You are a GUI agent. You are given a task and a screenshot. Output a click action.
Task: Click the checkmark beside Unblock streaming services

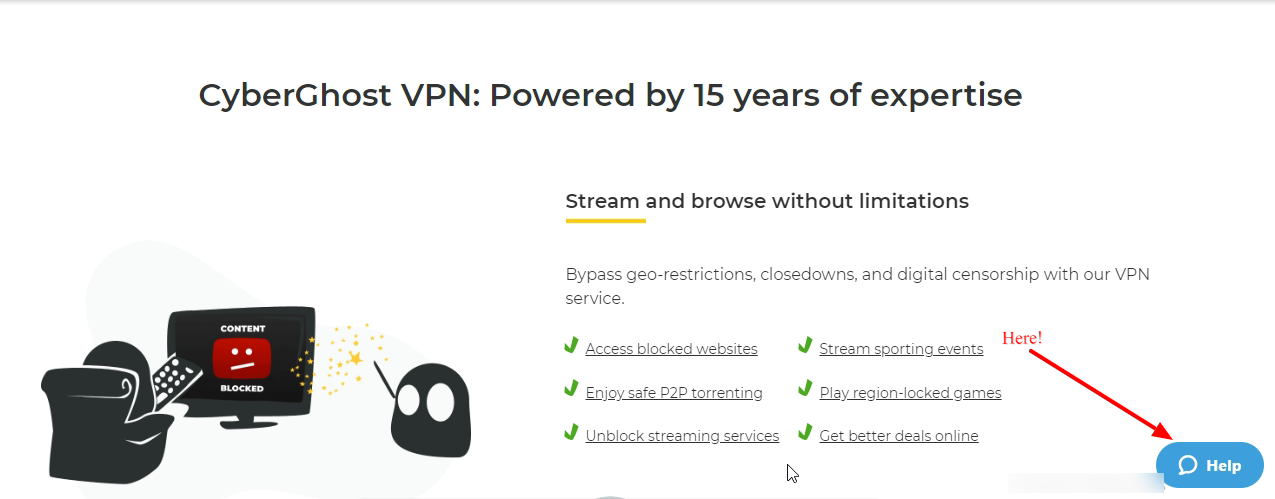pos(571,432)
